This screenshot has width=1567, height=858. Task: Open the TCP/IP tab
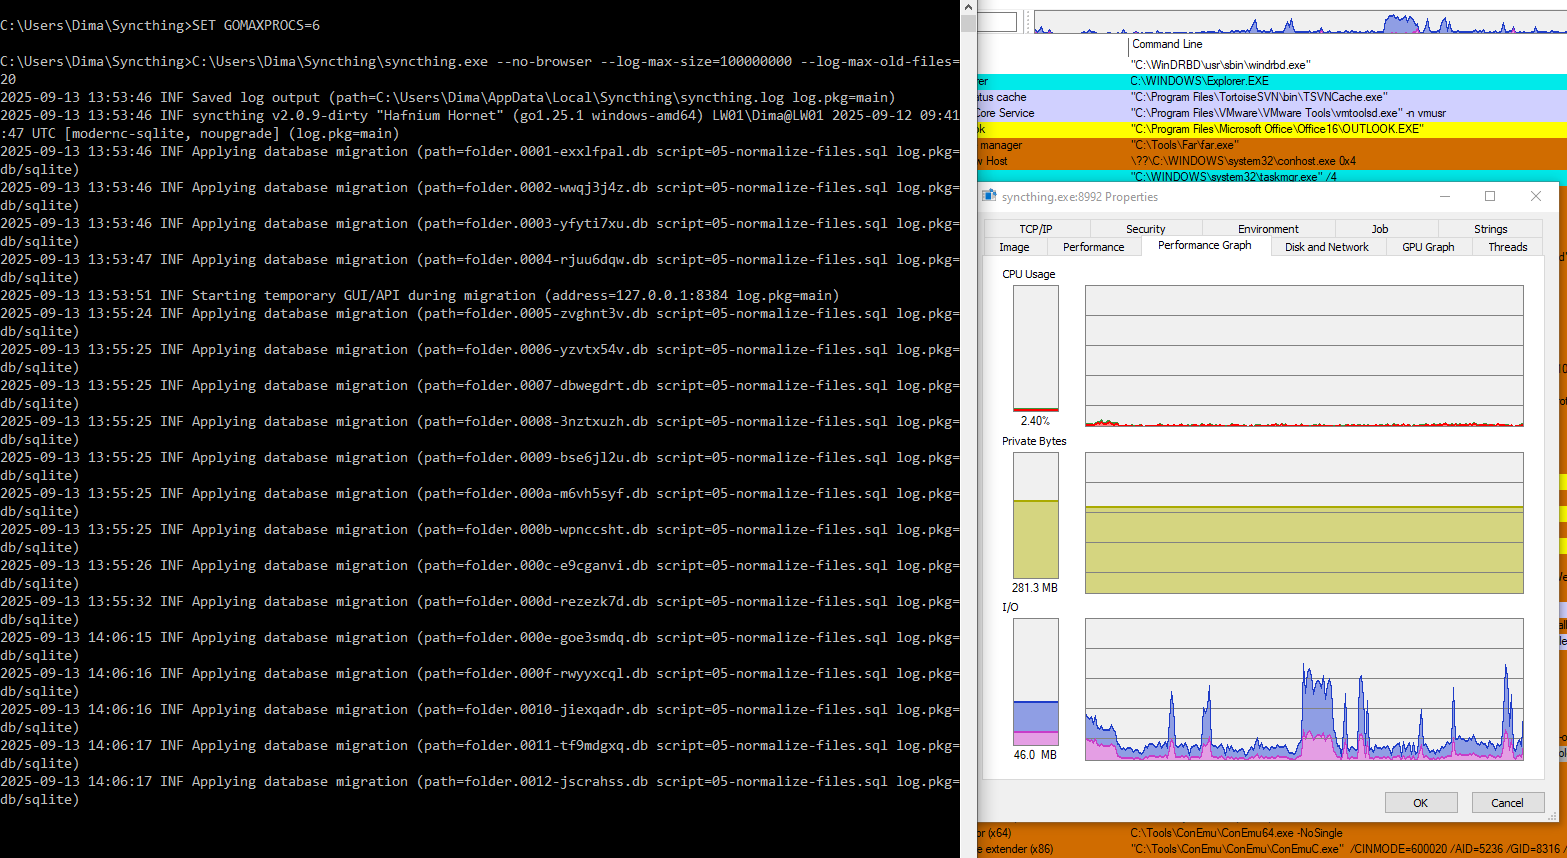click(x=1035, y=229)
